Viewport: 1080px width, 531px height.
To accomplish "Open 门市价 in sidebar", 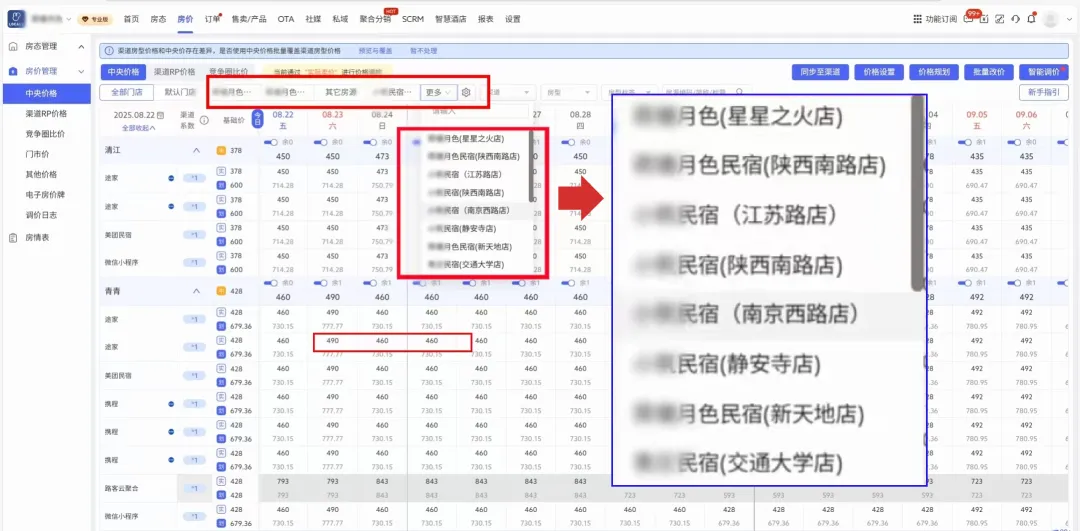I will pyautogui.click(x=36, y=154).
